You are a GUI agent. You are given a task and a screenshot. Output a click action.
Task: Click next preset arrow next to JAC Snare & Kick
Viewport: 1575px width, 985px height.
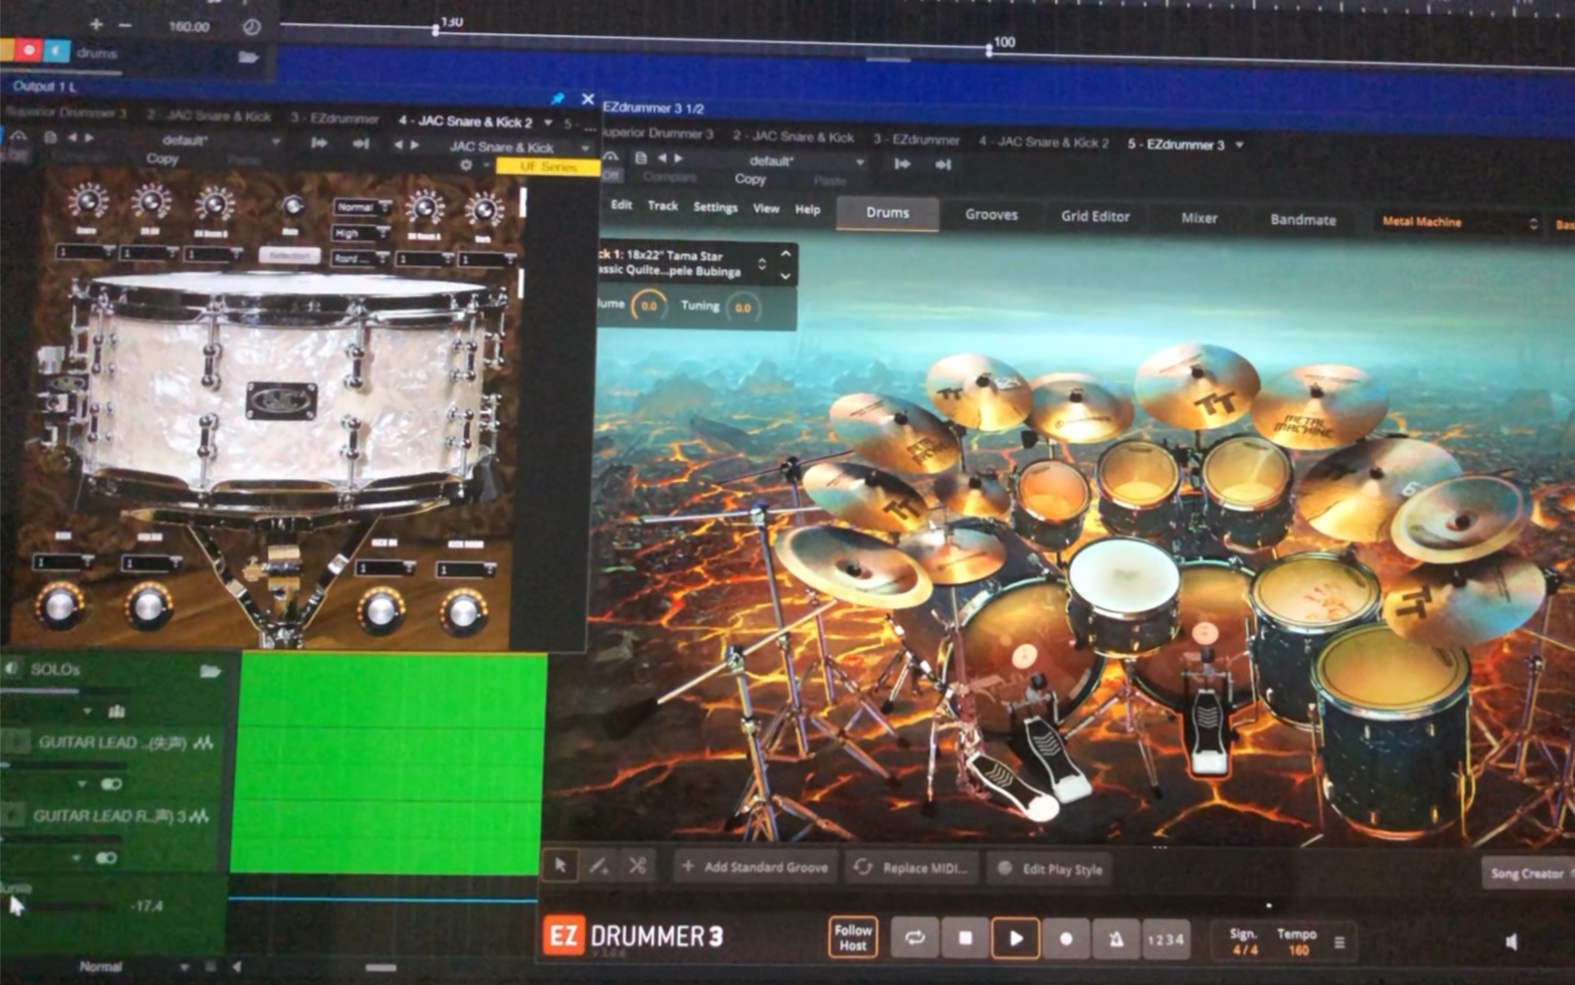coord(415,145)
